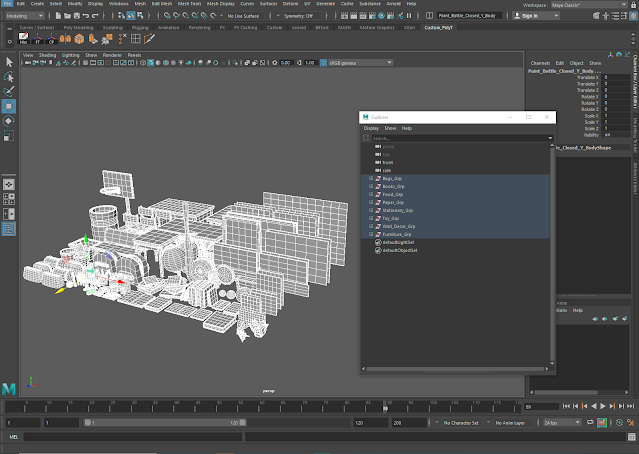
Task: Open the Mesh Tools menu
Action: pos(189,5)
